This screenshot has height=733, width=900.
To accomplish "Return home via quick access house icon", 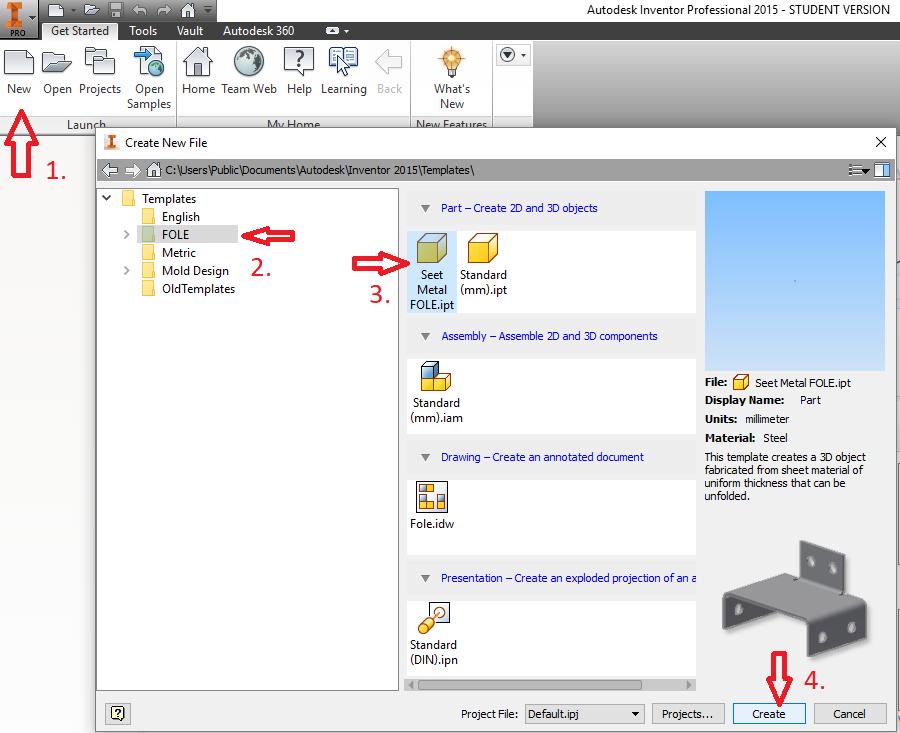I will pos(188,10).
